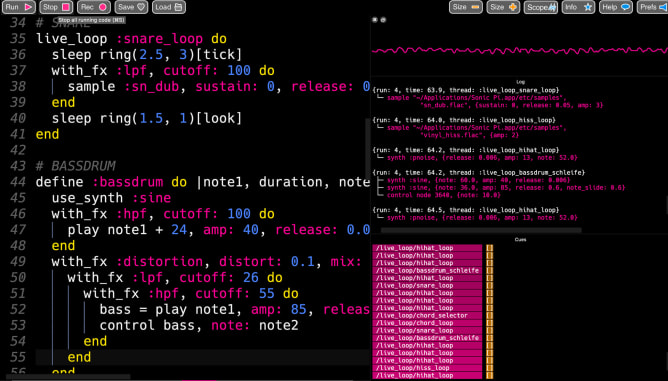The height and width of the screenshot is (381, 668).
Task: Load a file with the Load button
Action: 168,7
